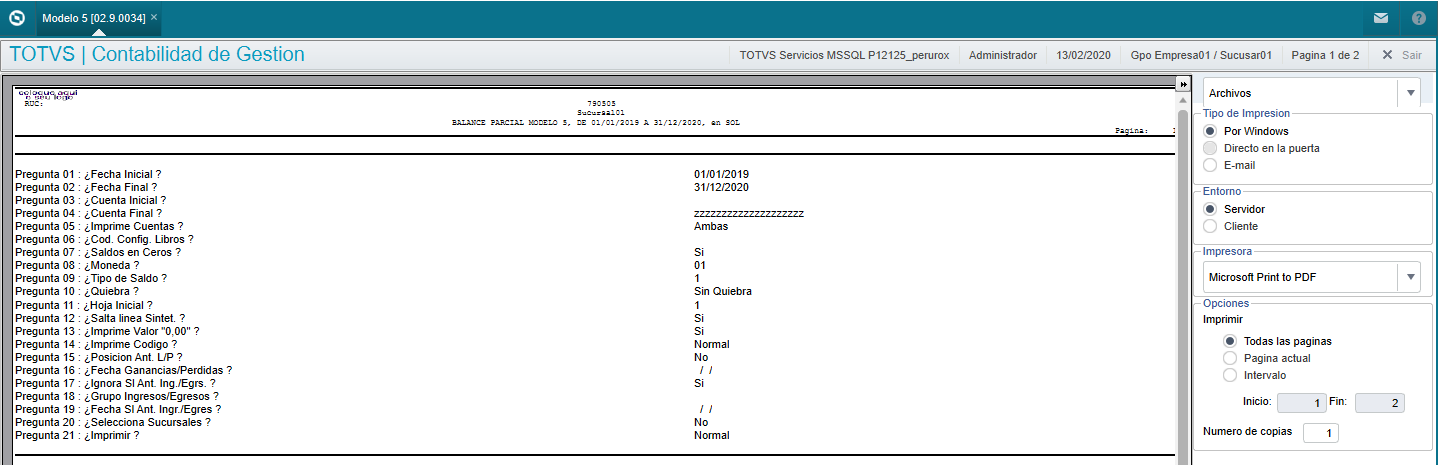
Task: Click the Inicio page field
Action: point(1302,403)
